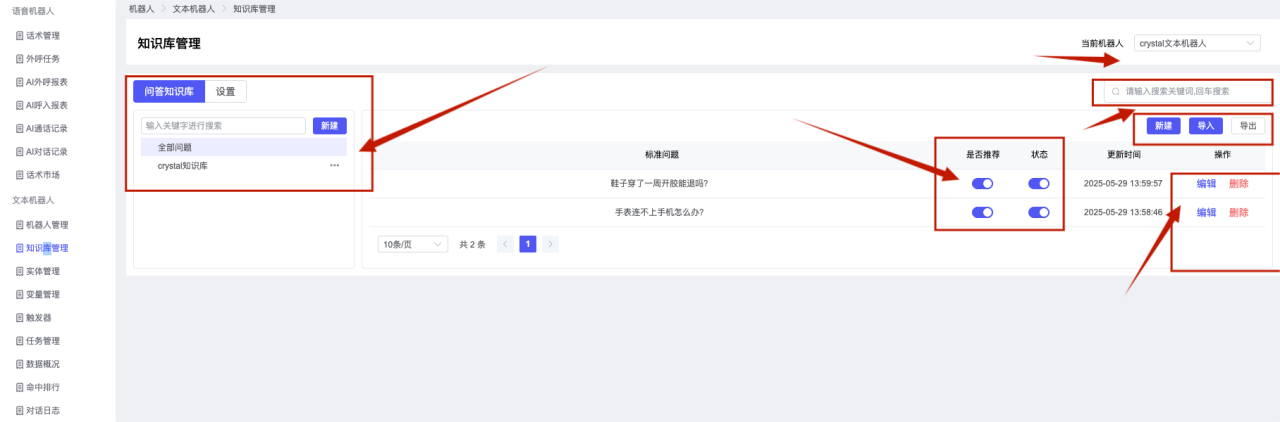This screenshot has height=422, width=1280.
Task: Toggle 是否推荐 for 鞋子穿了一周开胶能退吗
Action: (x=982, y=184)
